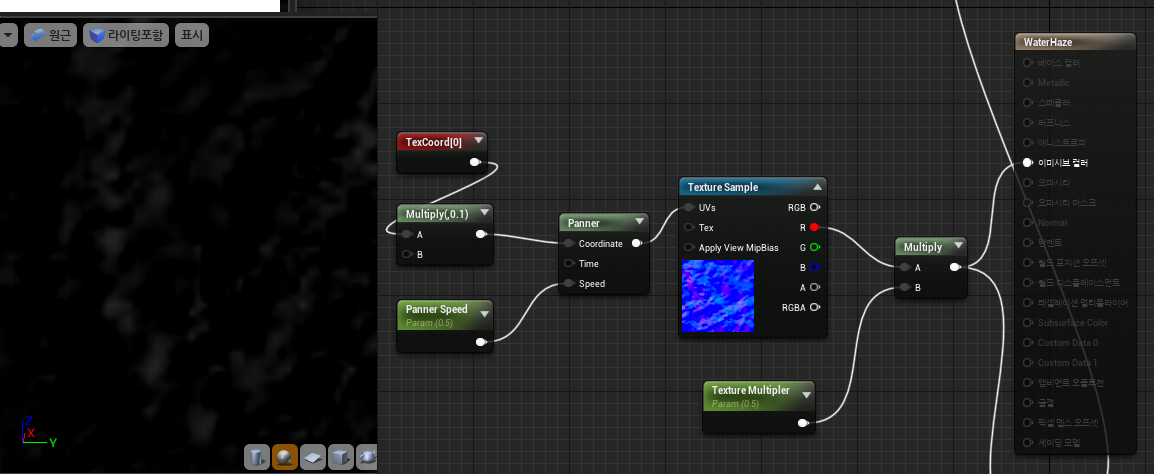This screenshot has height=474, width=1154.
Task: Select the Texture Sample normal map thumbnail
Action: coord(718,295)
